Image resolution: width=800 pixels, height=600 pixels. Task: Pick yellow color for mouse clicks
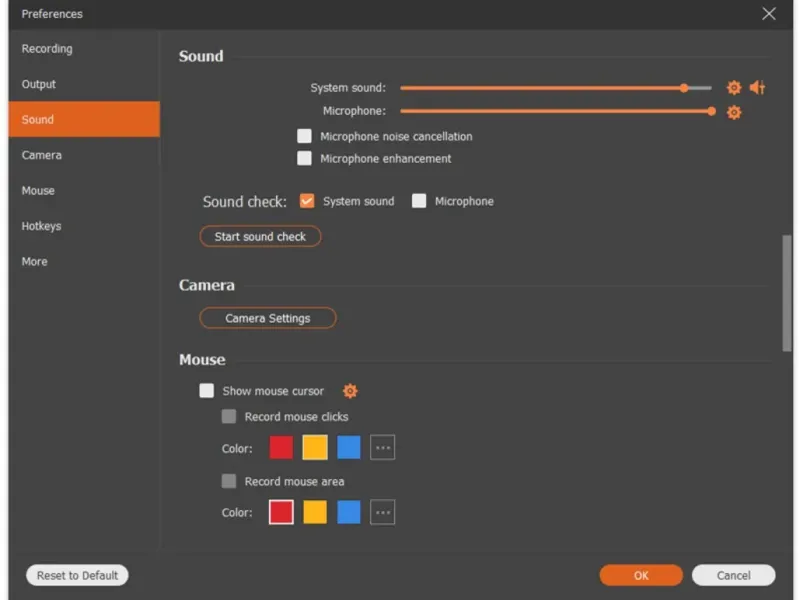click(315, 447)
